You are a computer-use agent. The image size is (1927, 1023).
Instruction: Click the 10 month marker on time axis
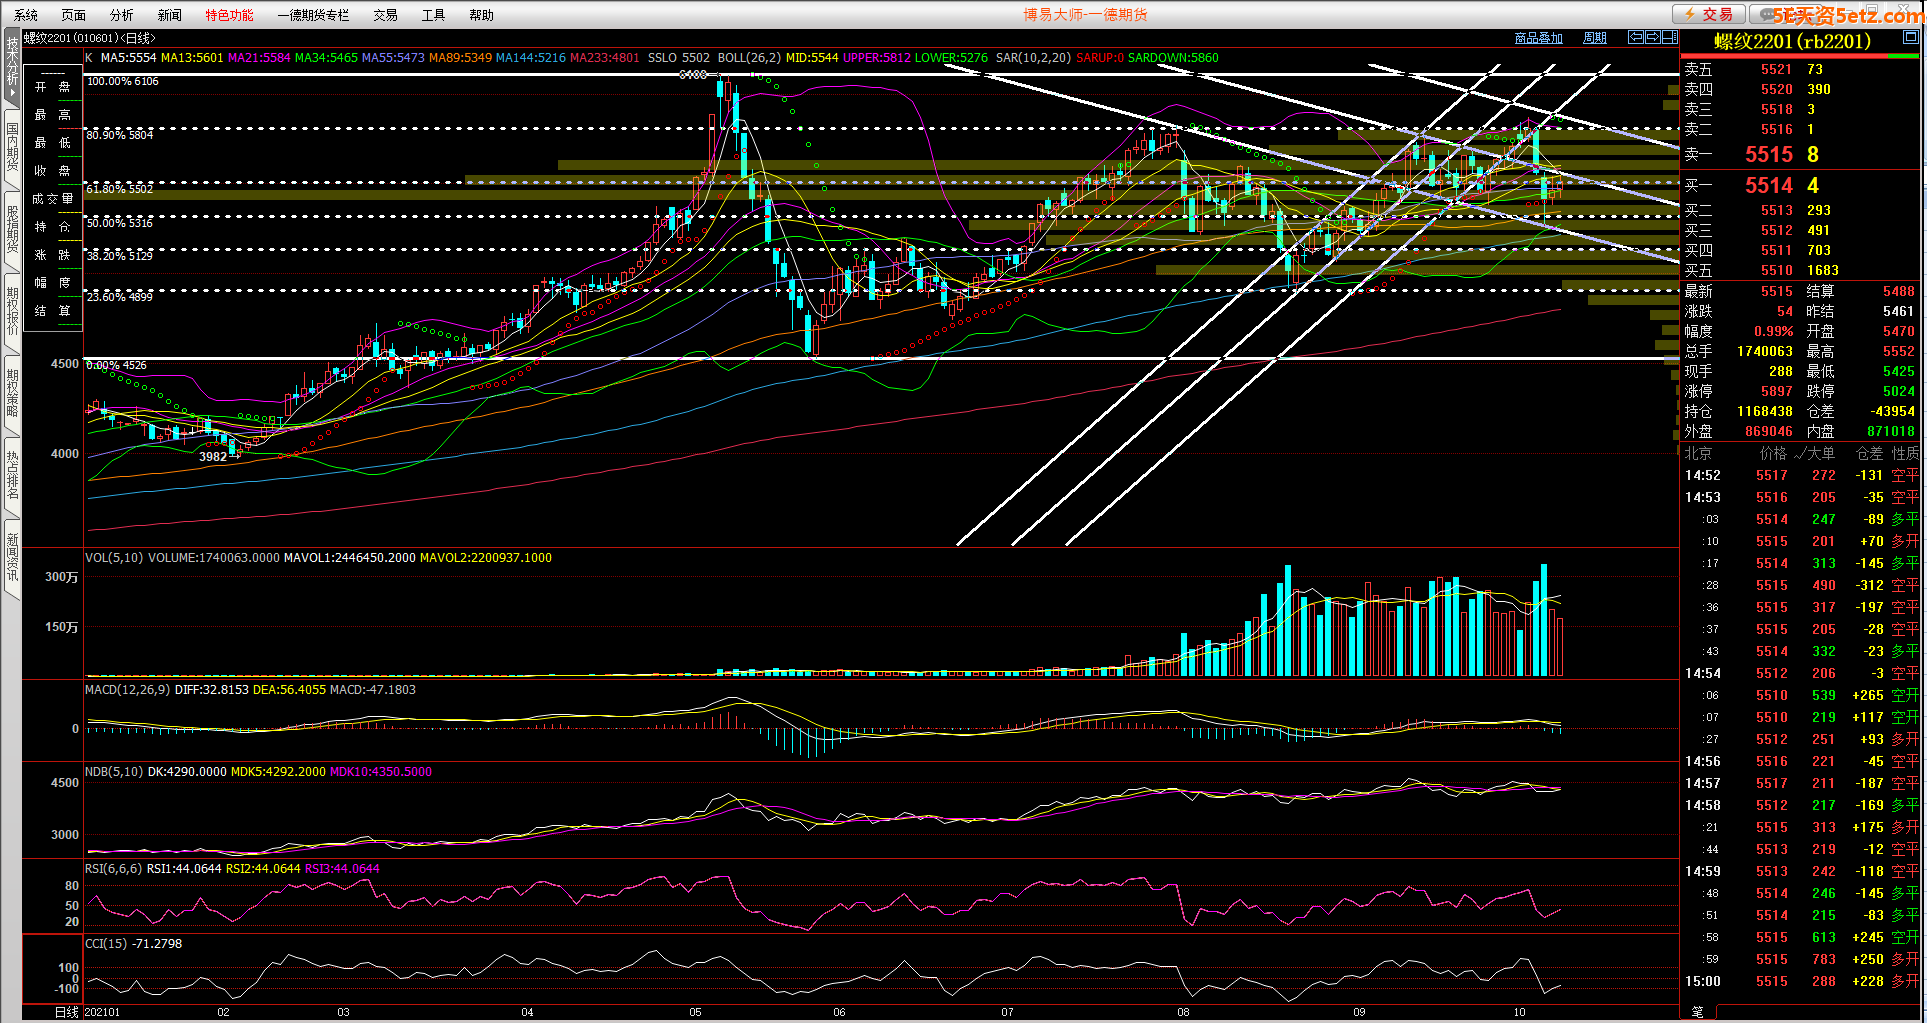(x=1519, y=1012)
